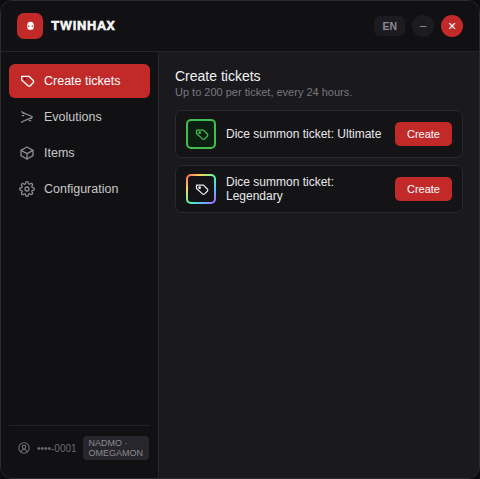Click the Dice summon ticket: Ultimate label

pos(304,134)
